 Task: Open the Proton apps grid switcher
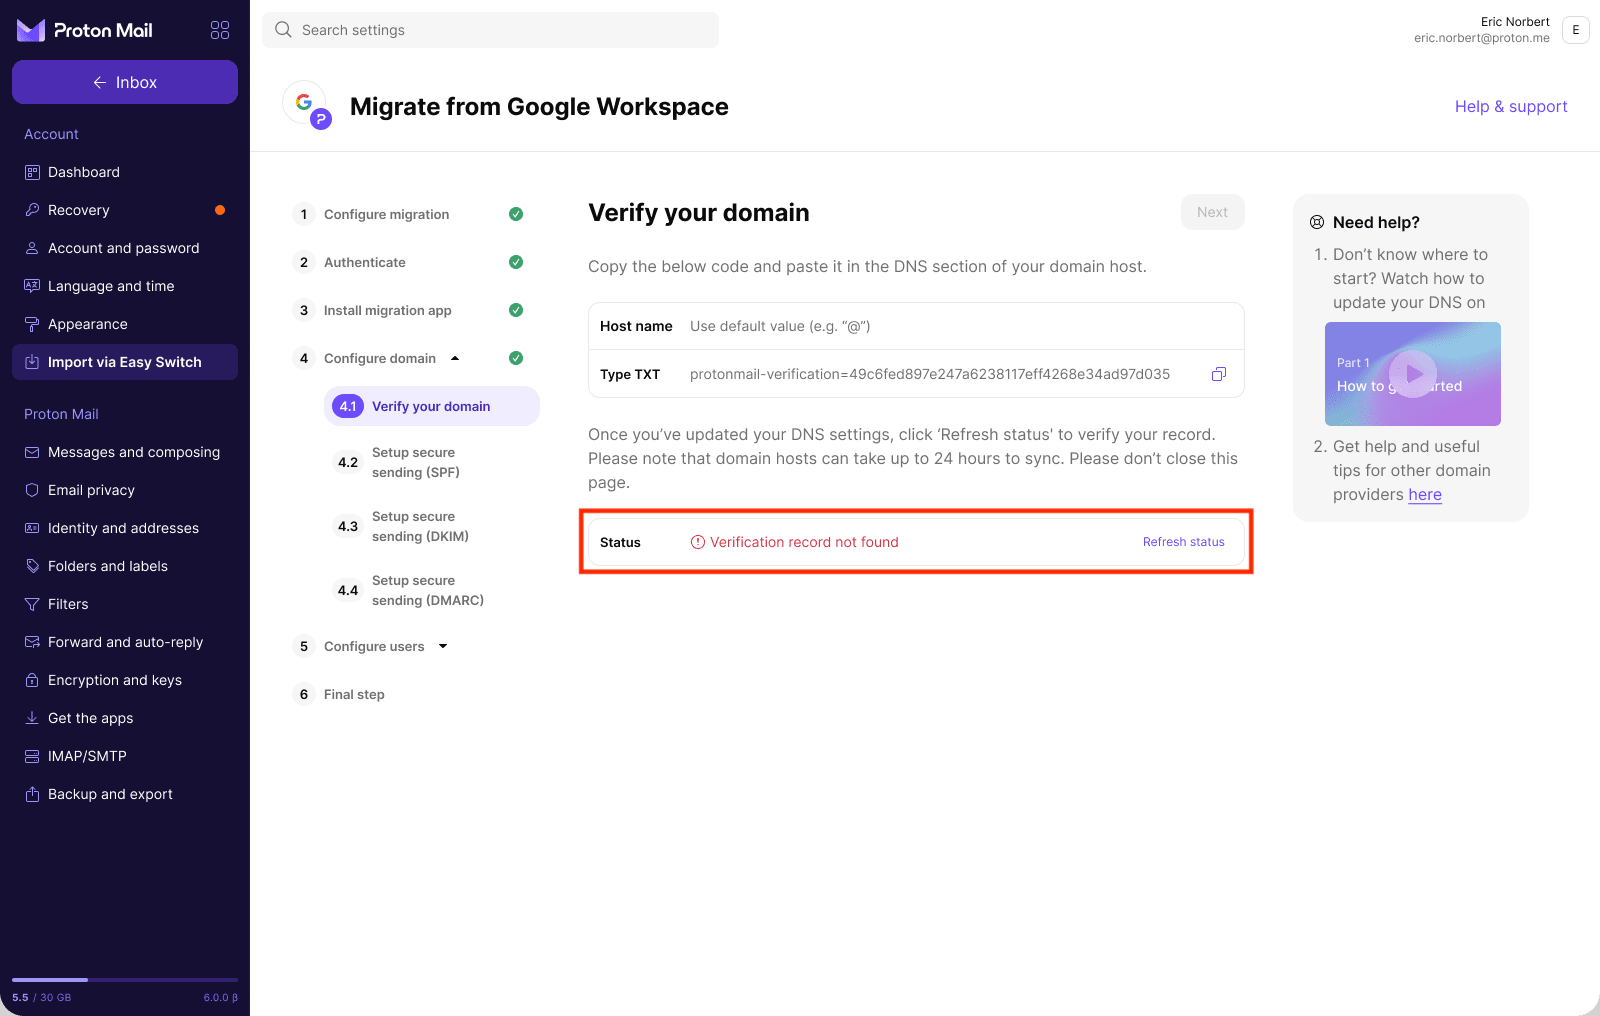tap(220, 30)
